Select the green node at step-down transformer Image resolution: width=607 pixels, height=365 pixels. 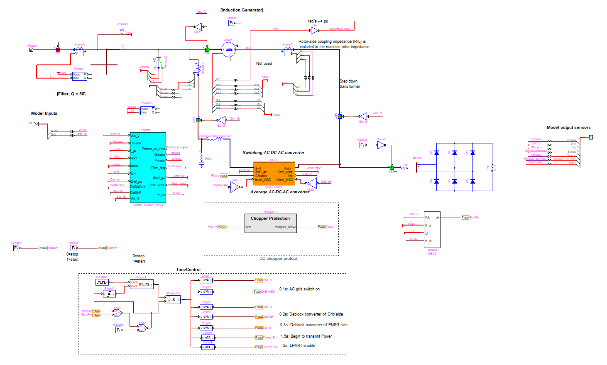340,116
